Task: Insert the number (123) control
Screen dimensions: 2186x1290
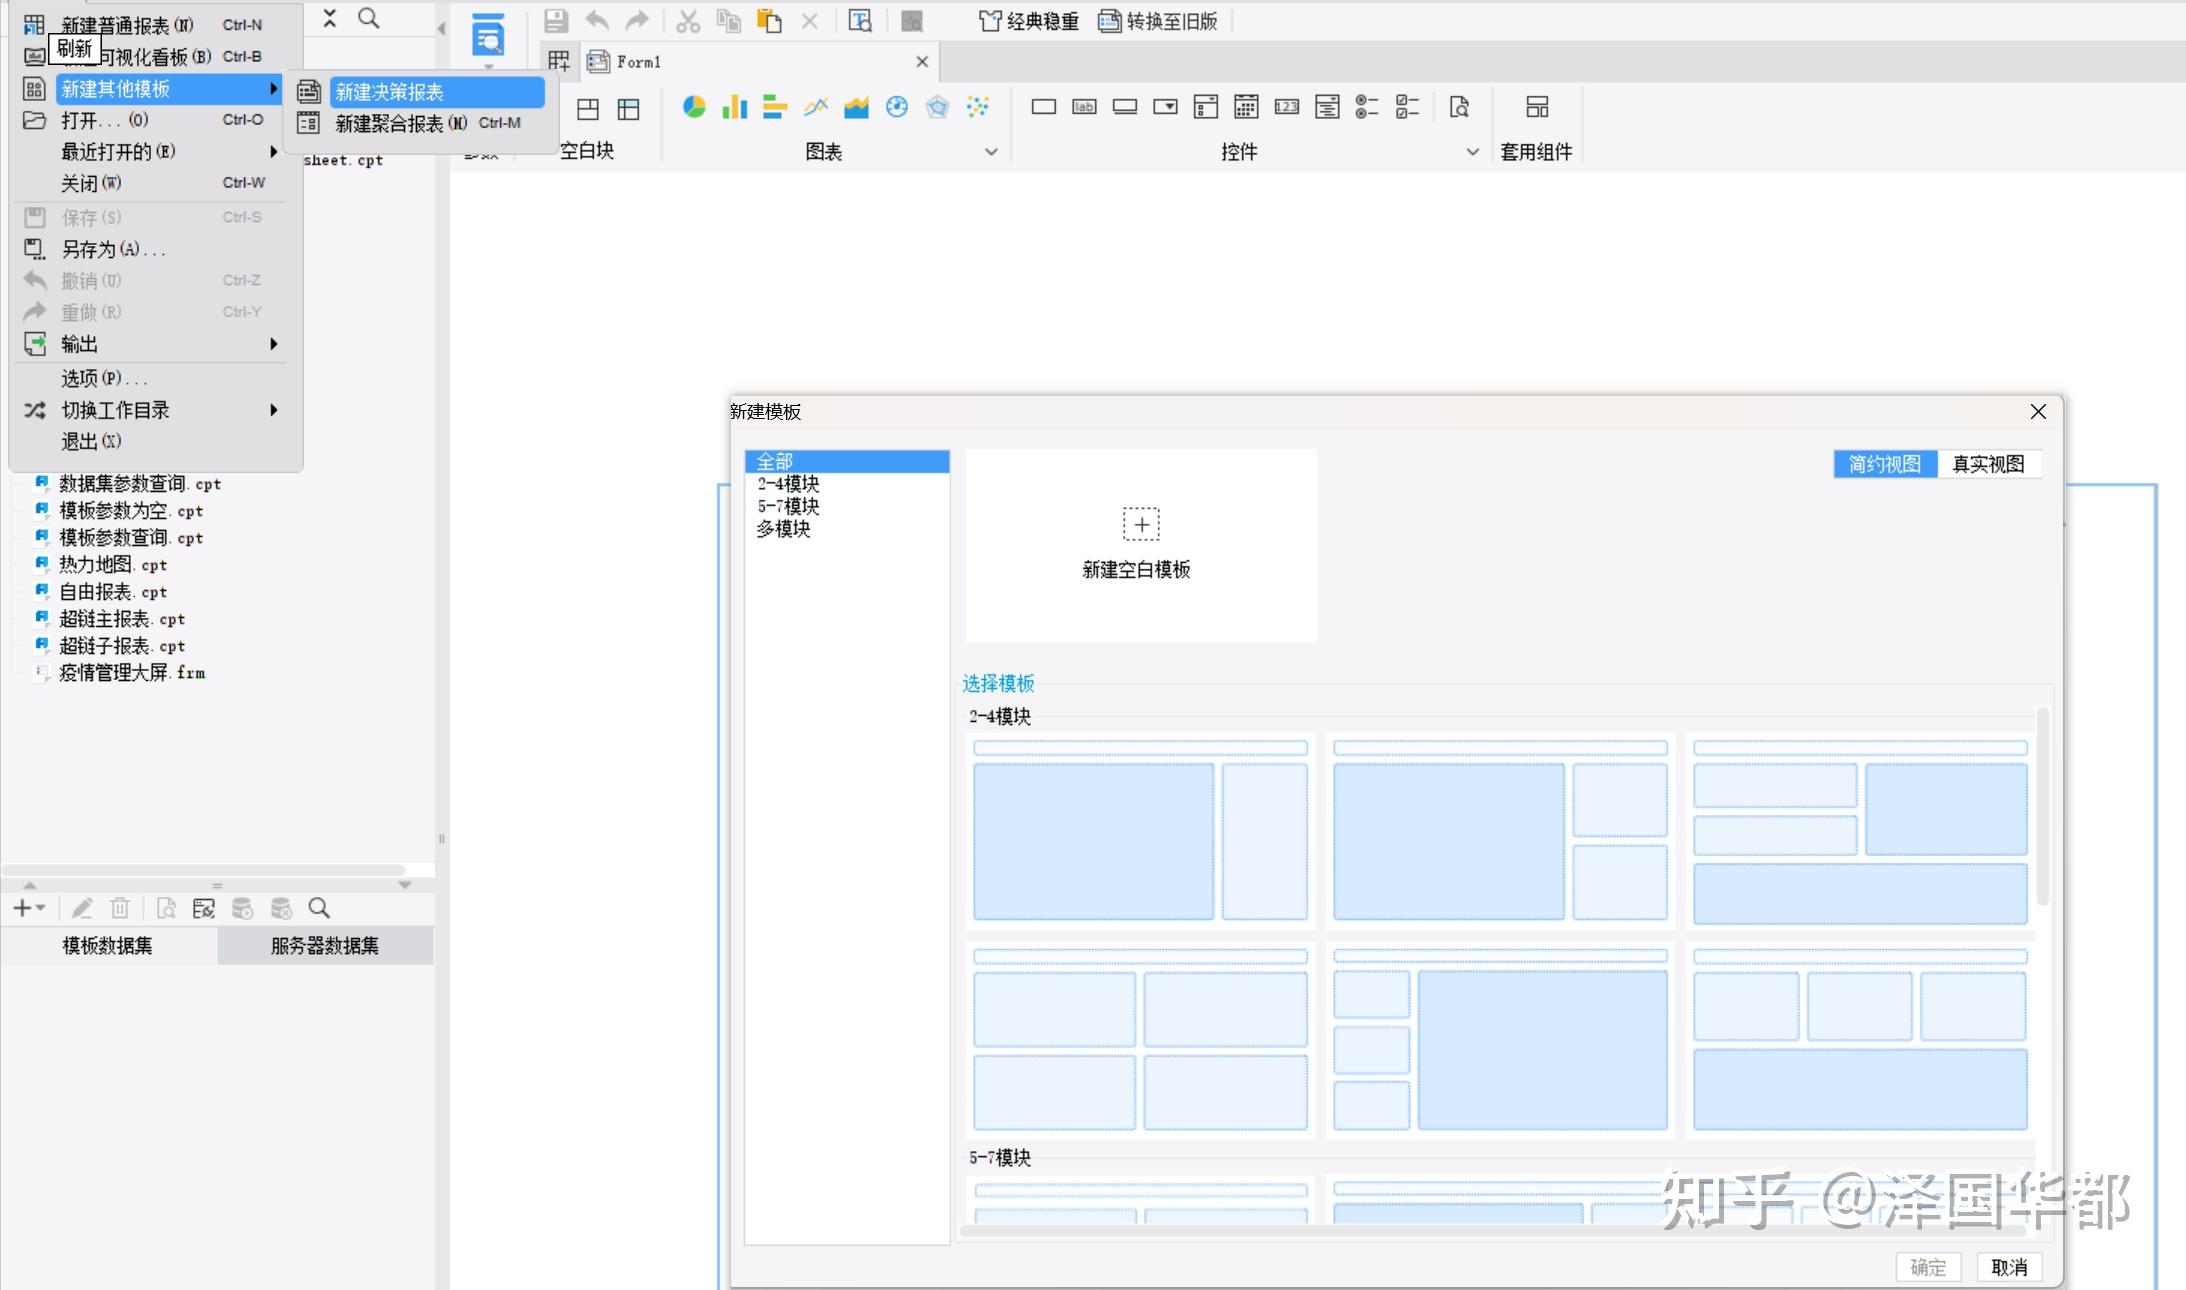Action: click(x=1287, y=107)
